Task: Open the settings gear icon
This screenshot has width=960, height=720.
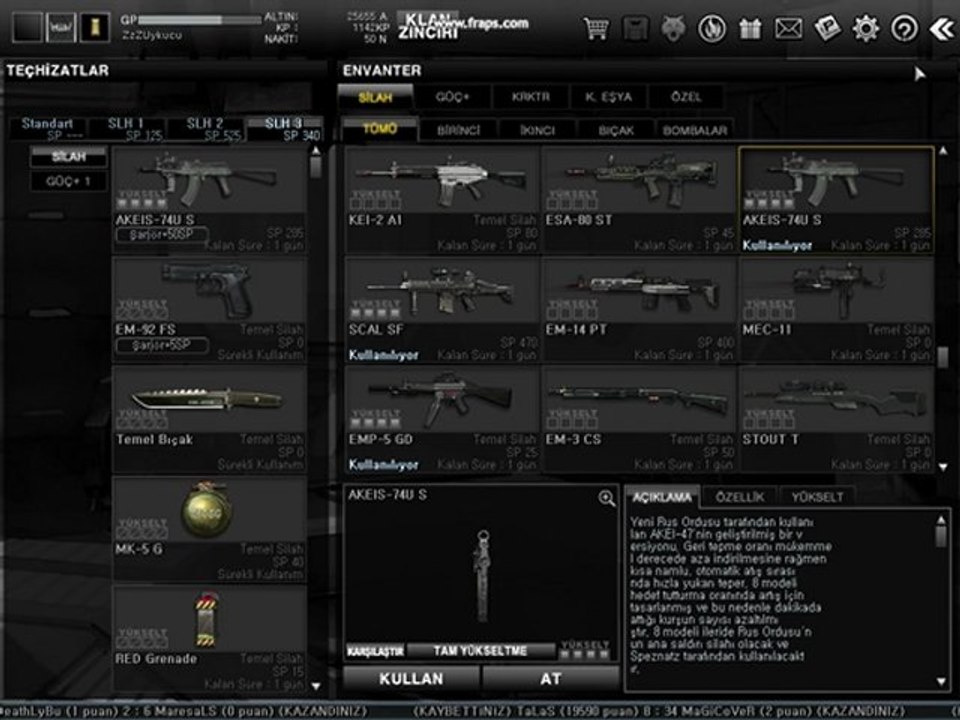Action: [x=866, y=28]
